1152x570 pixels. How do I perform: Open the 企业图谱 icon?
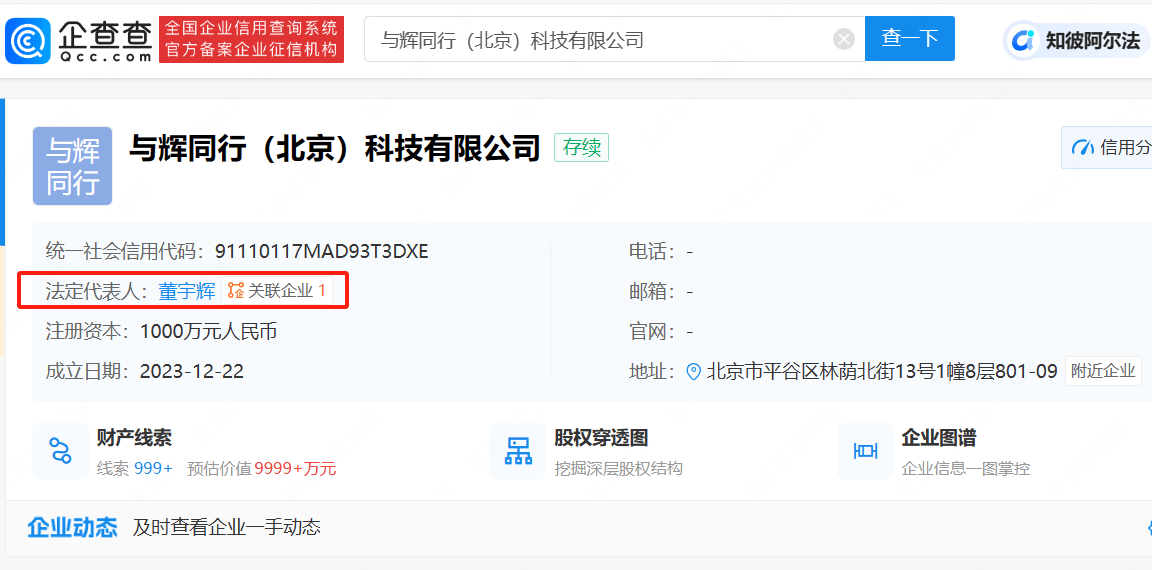point(865,451)
